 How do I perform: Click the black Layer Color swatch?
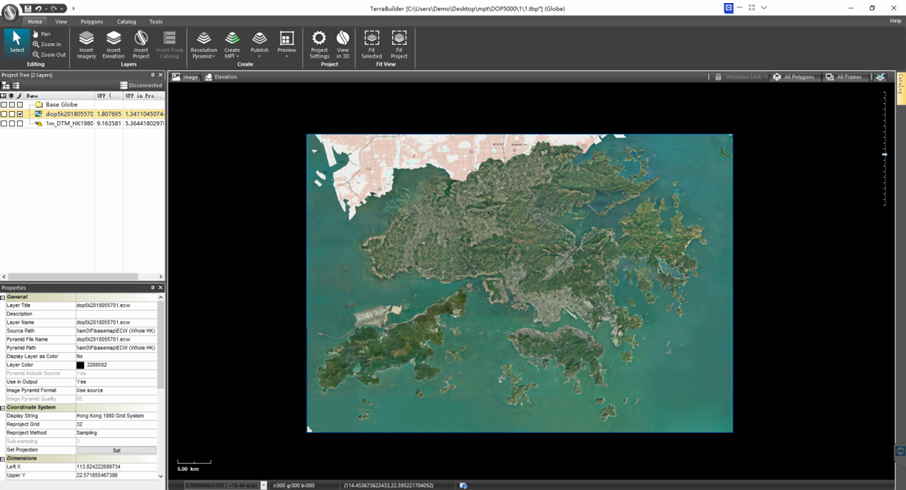click(81, 365)
